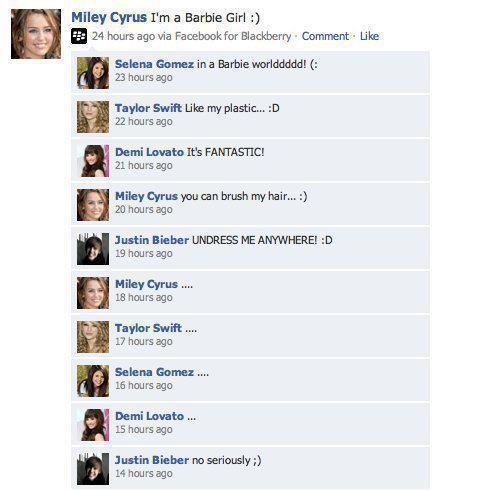
Task: Open the post author's name link at top
Action: [109, 17]
